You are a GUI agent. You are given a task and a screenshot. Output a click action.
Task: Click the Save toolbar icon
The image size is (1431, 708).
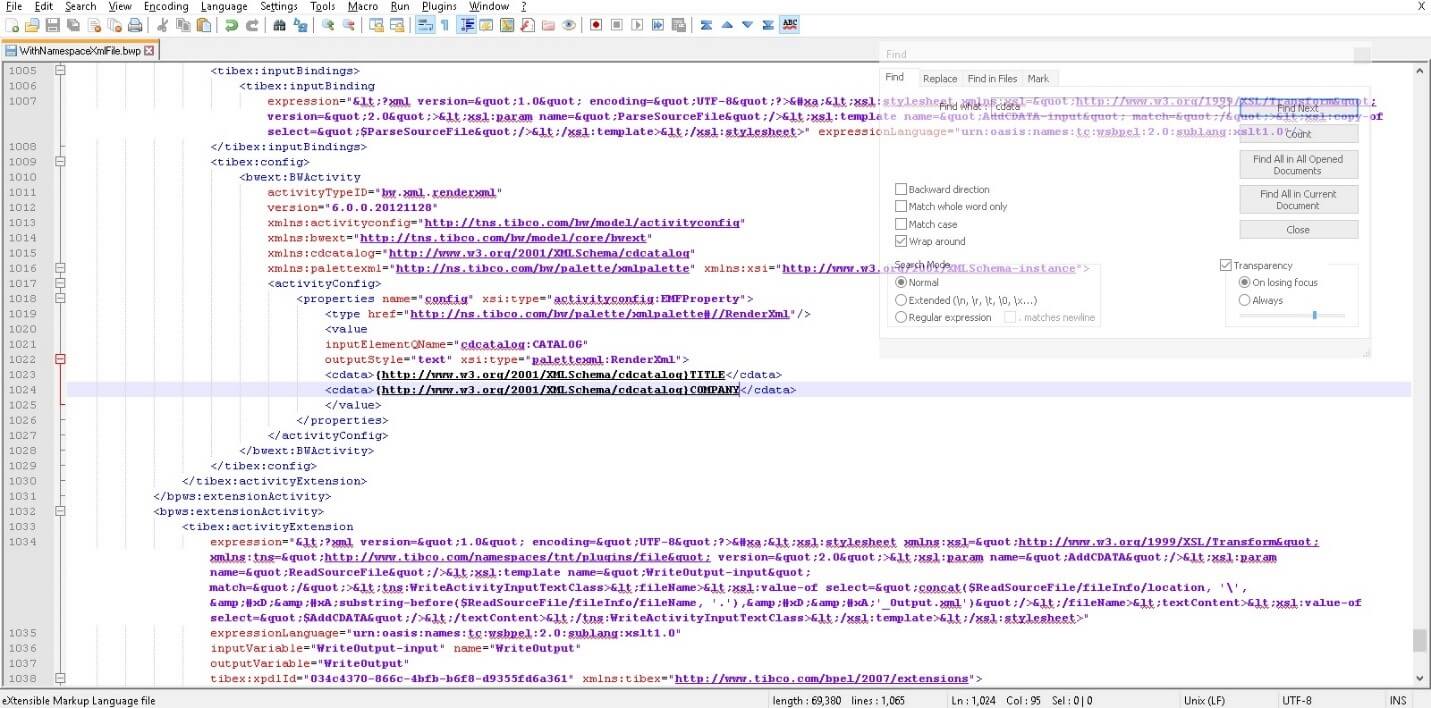click(x=53, y=24)
